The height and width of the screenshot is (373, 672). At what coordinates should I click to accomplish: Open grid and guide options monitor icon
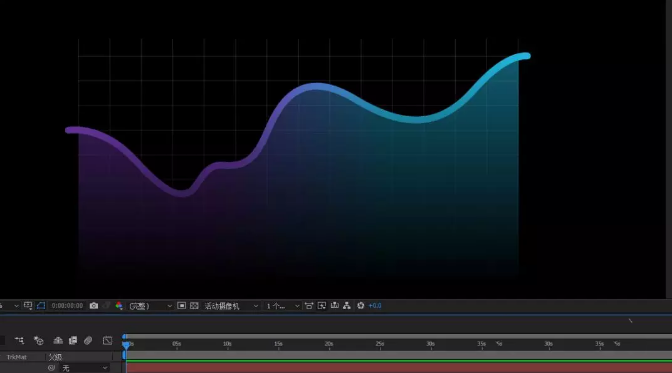(x=28, y=306)
